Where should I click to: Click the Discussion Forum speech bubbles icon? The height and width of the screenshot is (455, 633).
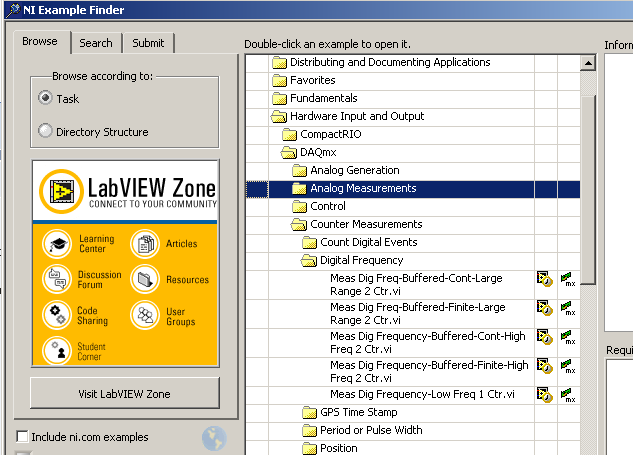[x=57, y=279]
